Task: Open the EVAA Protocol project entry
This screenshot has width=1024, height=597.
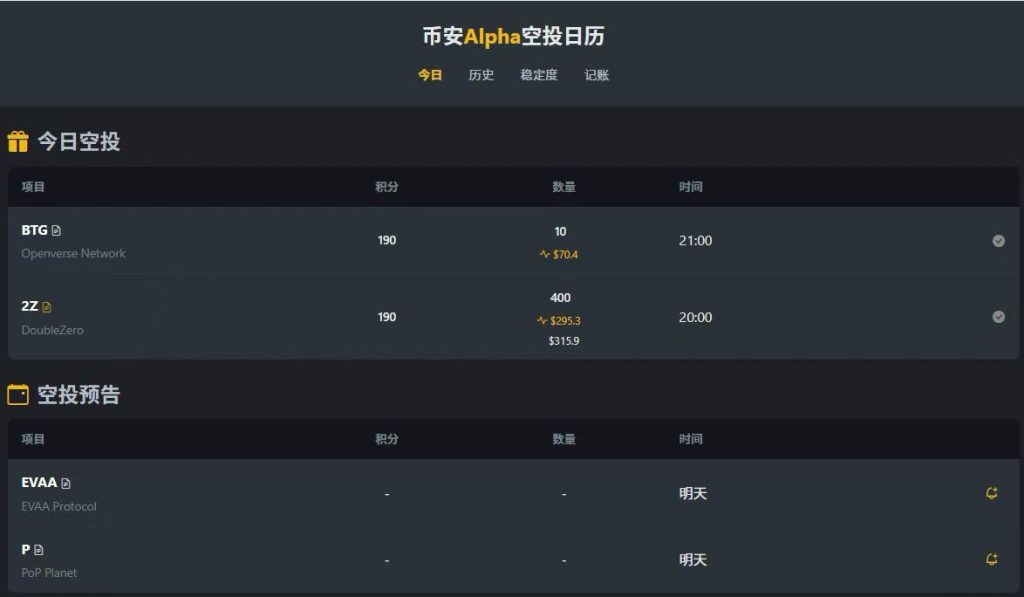Action: [59, 507]
